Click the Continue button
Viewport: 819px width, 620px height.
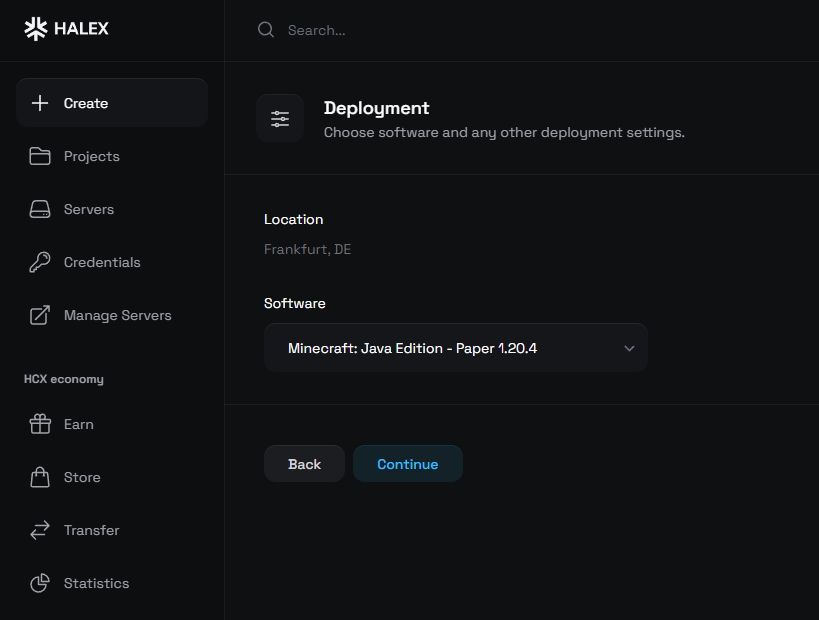[x=407, y=463]
